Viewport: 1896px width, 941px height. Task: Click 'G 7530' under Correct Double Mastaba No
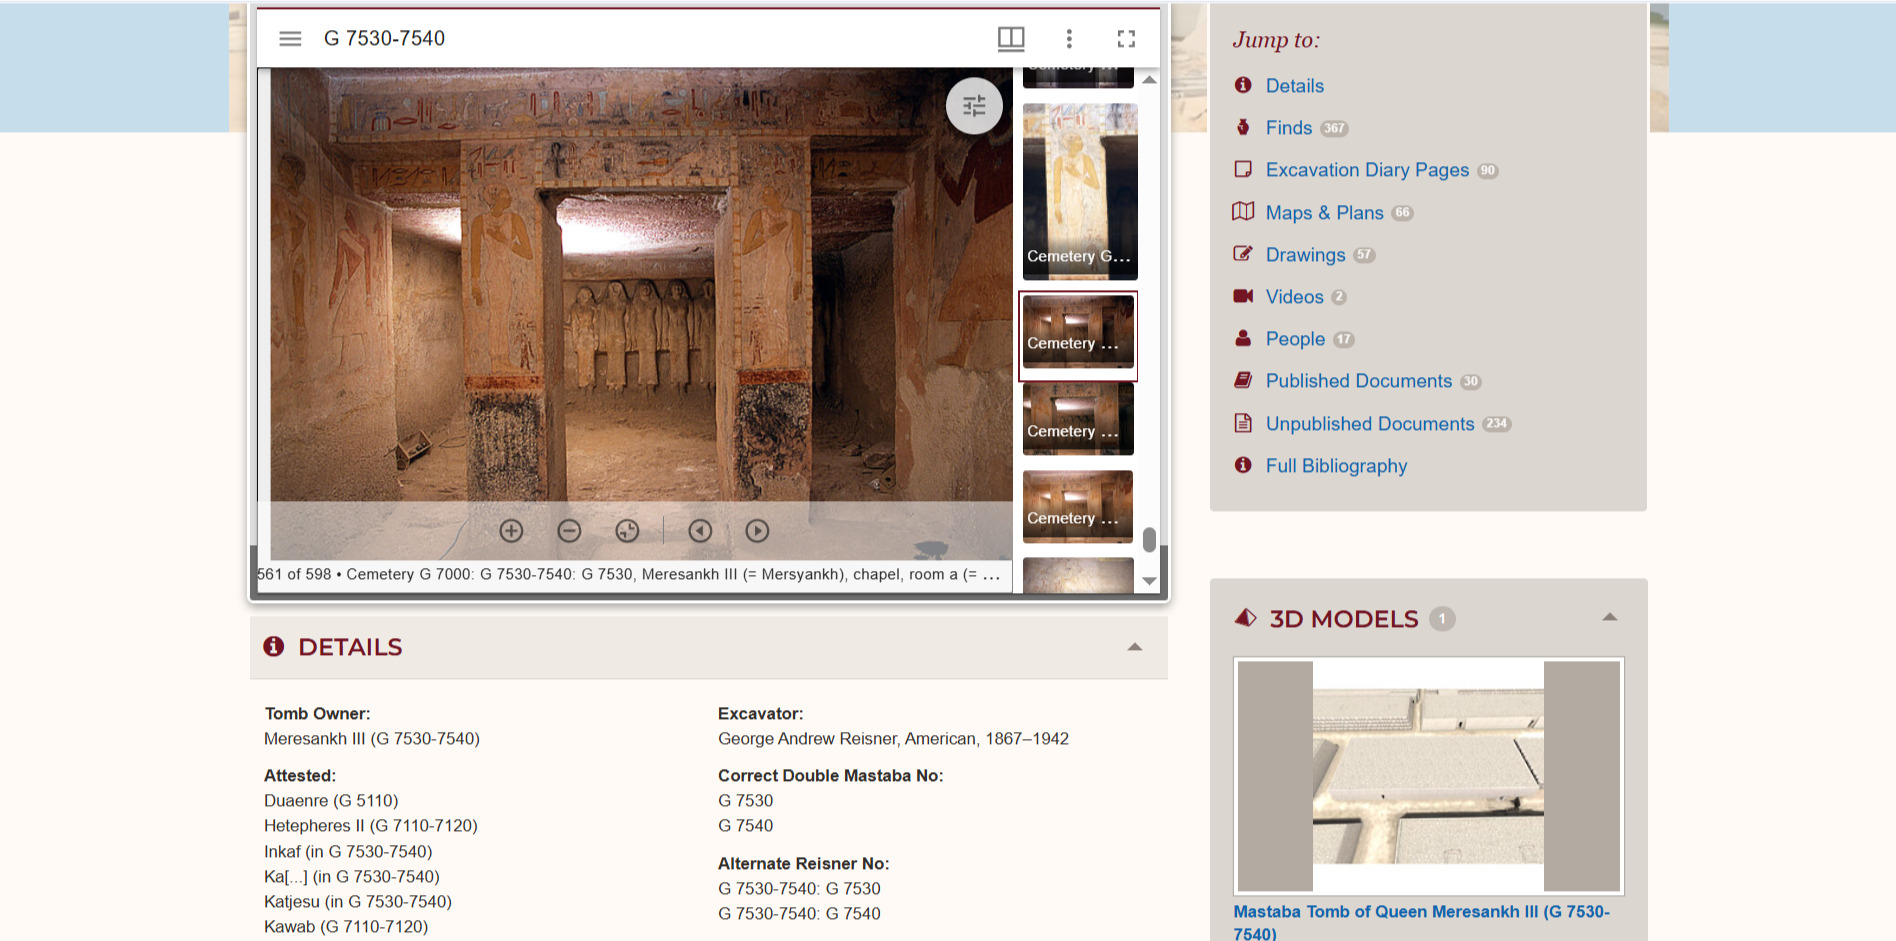[x=746, y=801]
